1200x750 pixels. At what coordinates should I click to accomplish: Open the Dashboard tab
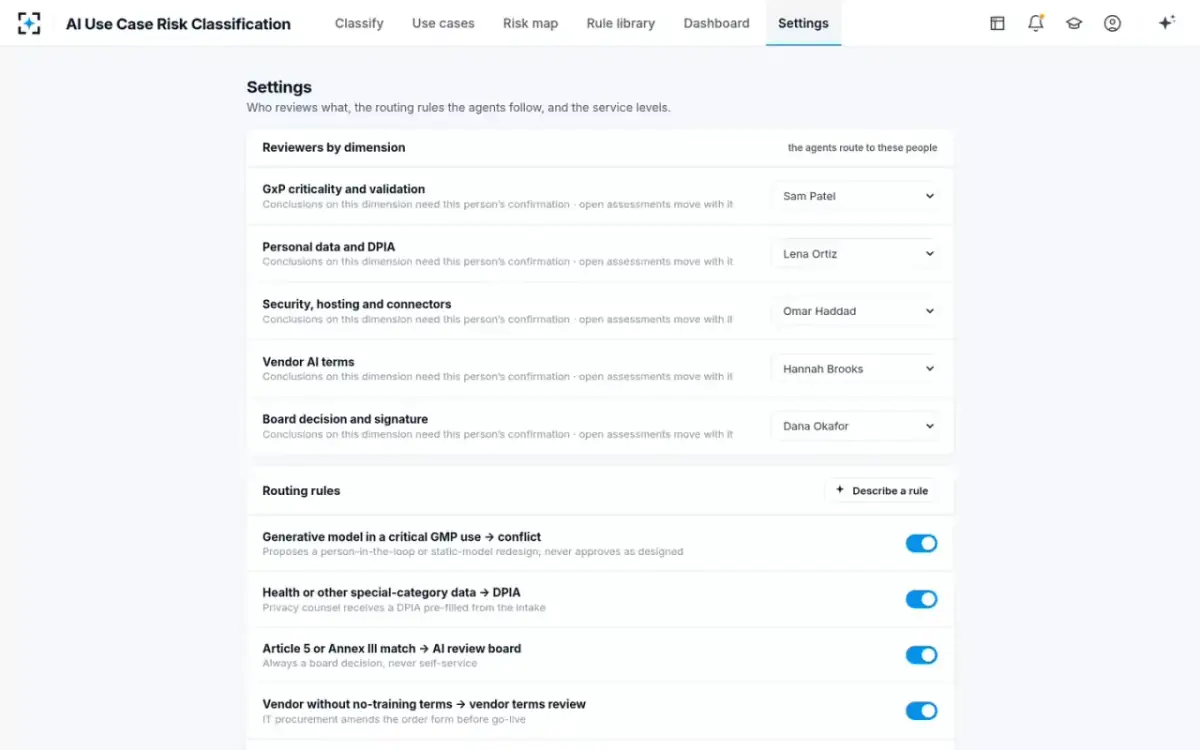point(716,23)
